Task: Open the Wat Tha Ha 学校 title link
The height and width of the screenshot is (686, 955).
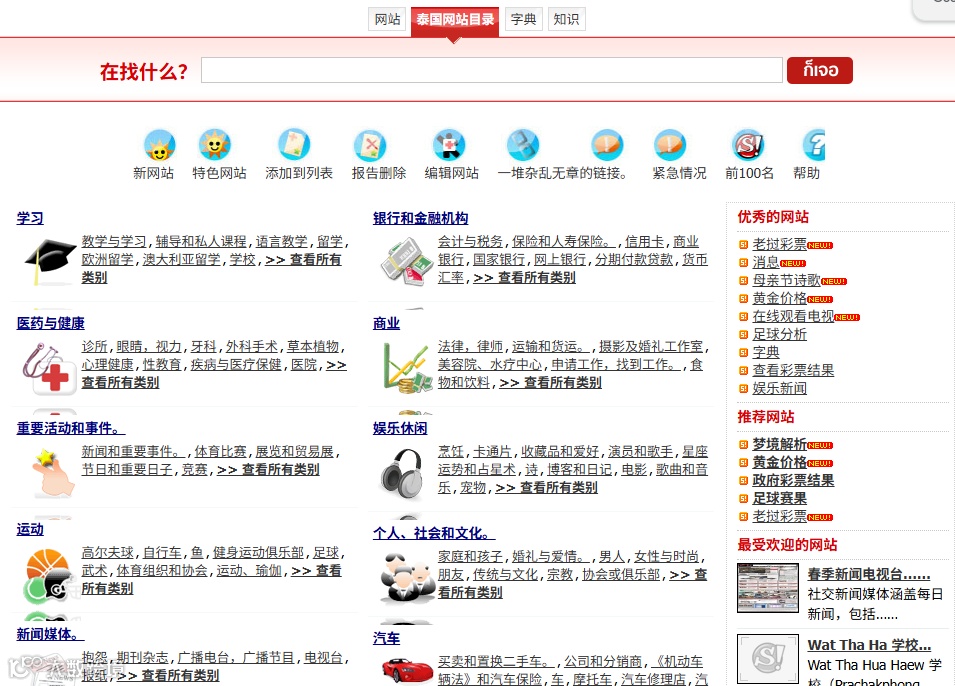Action: pyautogui.click(x=869, y=645)
